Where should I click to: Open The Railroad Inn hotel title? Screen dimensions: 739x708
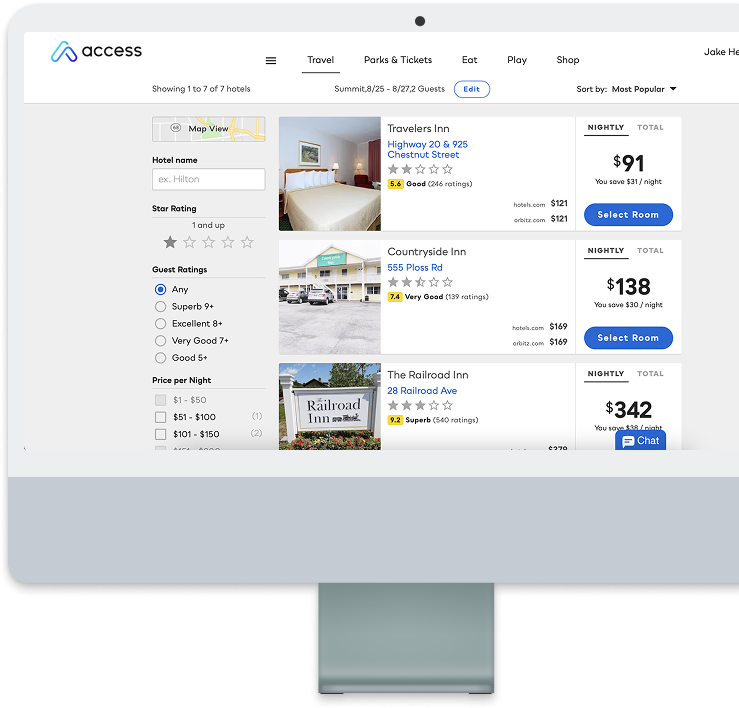pyautogui.click(x=427, y=375)
